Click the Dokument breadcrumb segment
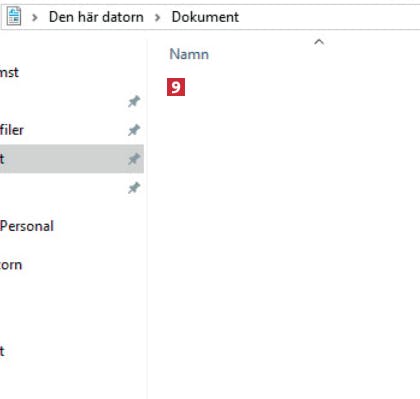Image resolution: width=420 pixels, height=399 pixels. (205, 17)
